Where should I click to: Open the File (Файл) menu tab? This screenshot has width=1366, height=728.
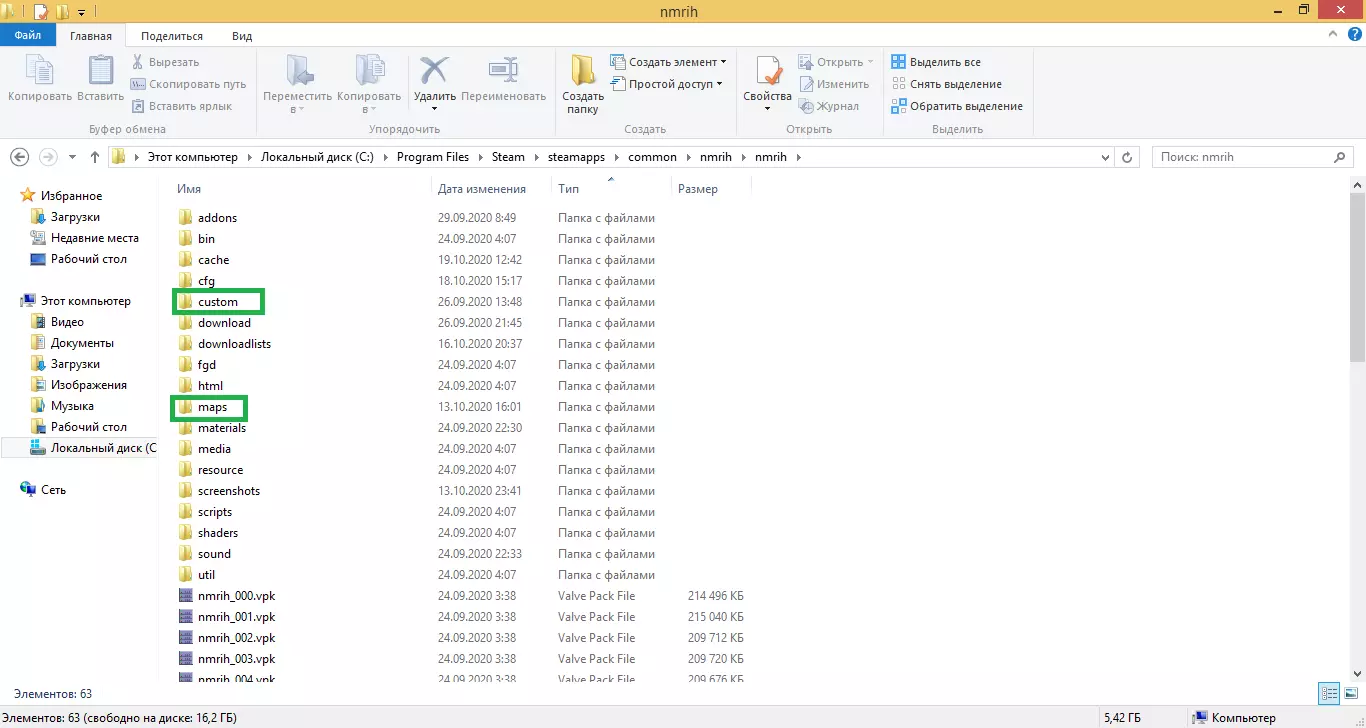tap(27, 35)
